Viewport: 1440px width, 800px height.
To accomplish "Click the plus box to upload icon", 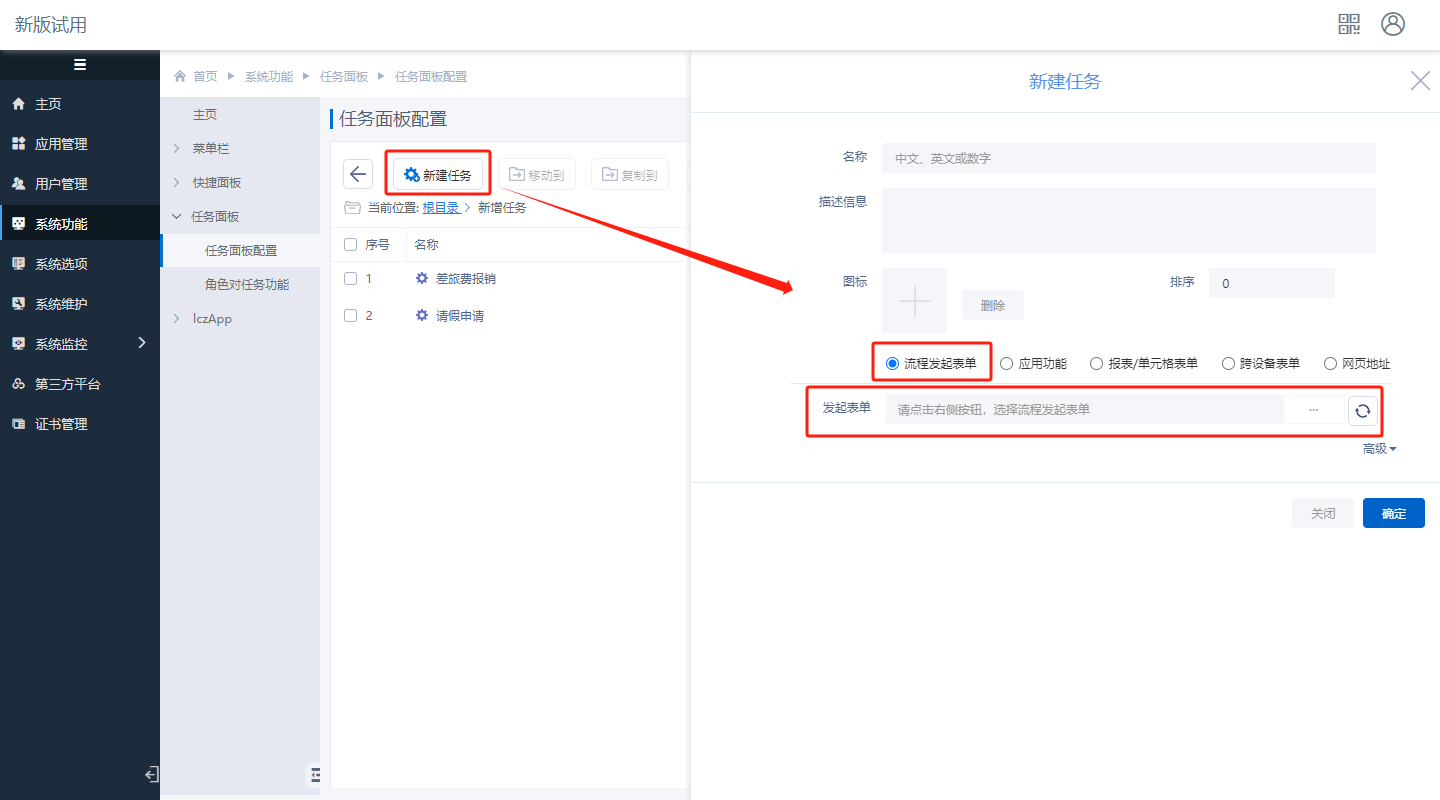I will point(914,300).
